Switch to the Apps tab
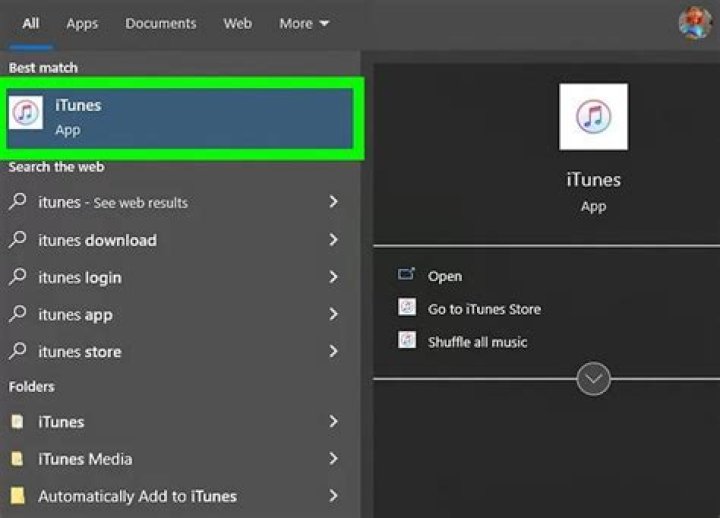The width and height of the screenshot is (720, 518). pyautogui.click(x=82, y=23)
